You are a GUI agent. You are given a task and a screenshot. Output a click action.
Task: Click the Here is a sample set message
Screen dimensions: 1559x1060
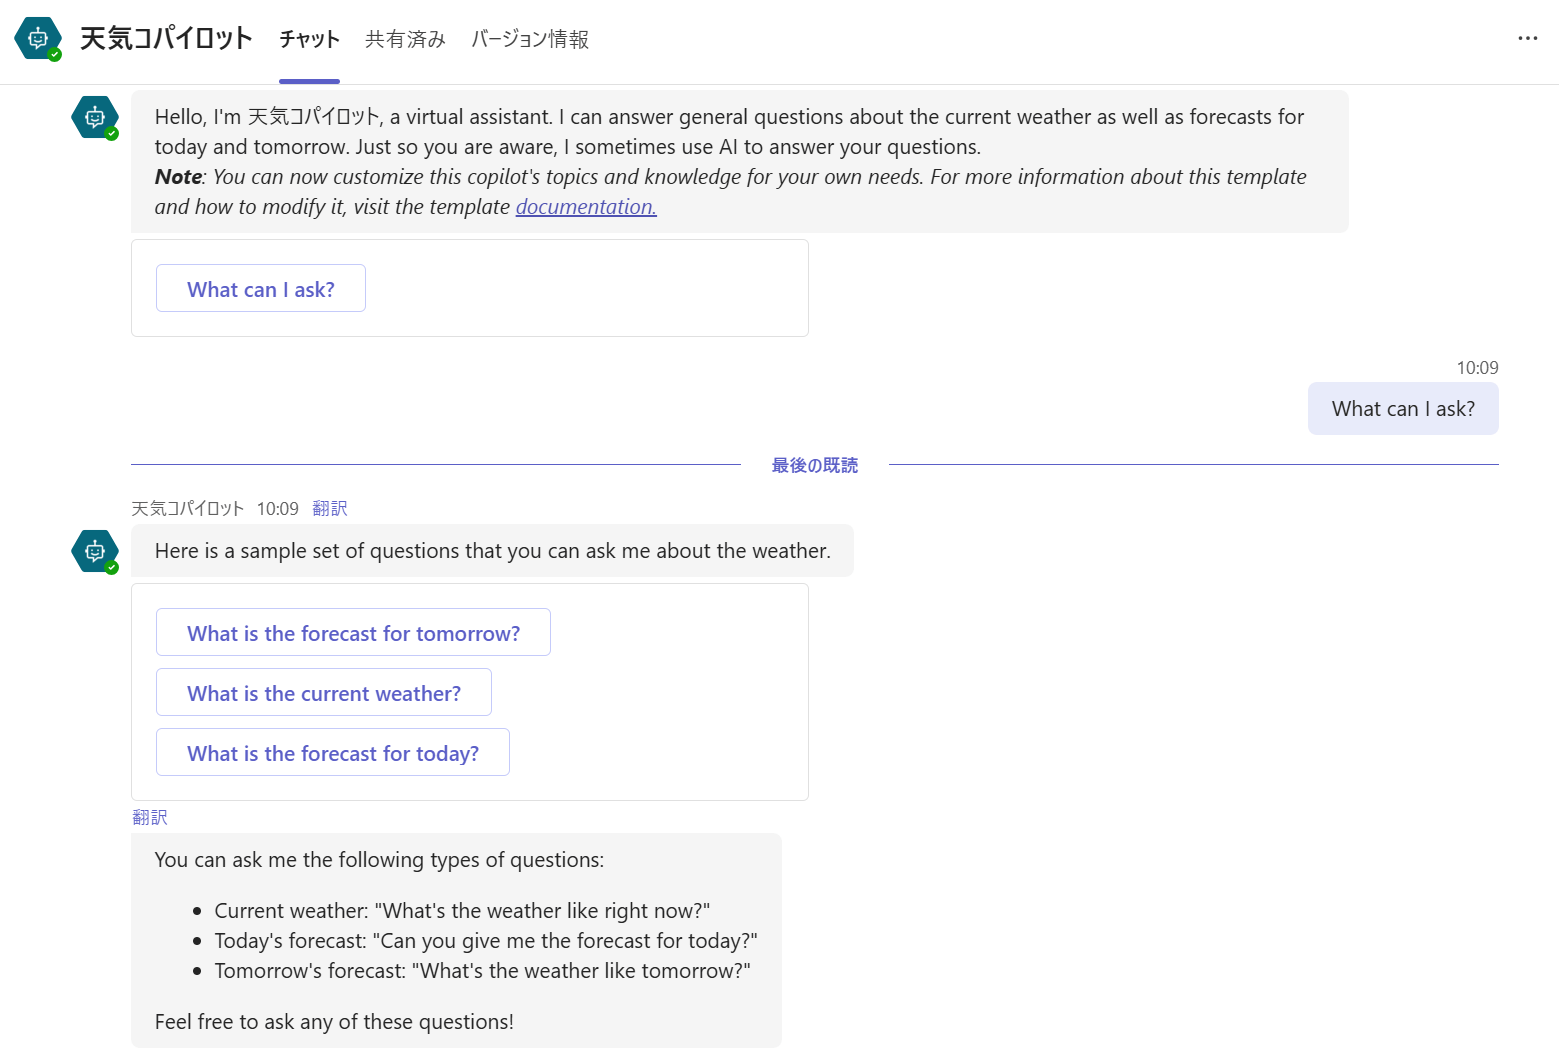[492, 551]
